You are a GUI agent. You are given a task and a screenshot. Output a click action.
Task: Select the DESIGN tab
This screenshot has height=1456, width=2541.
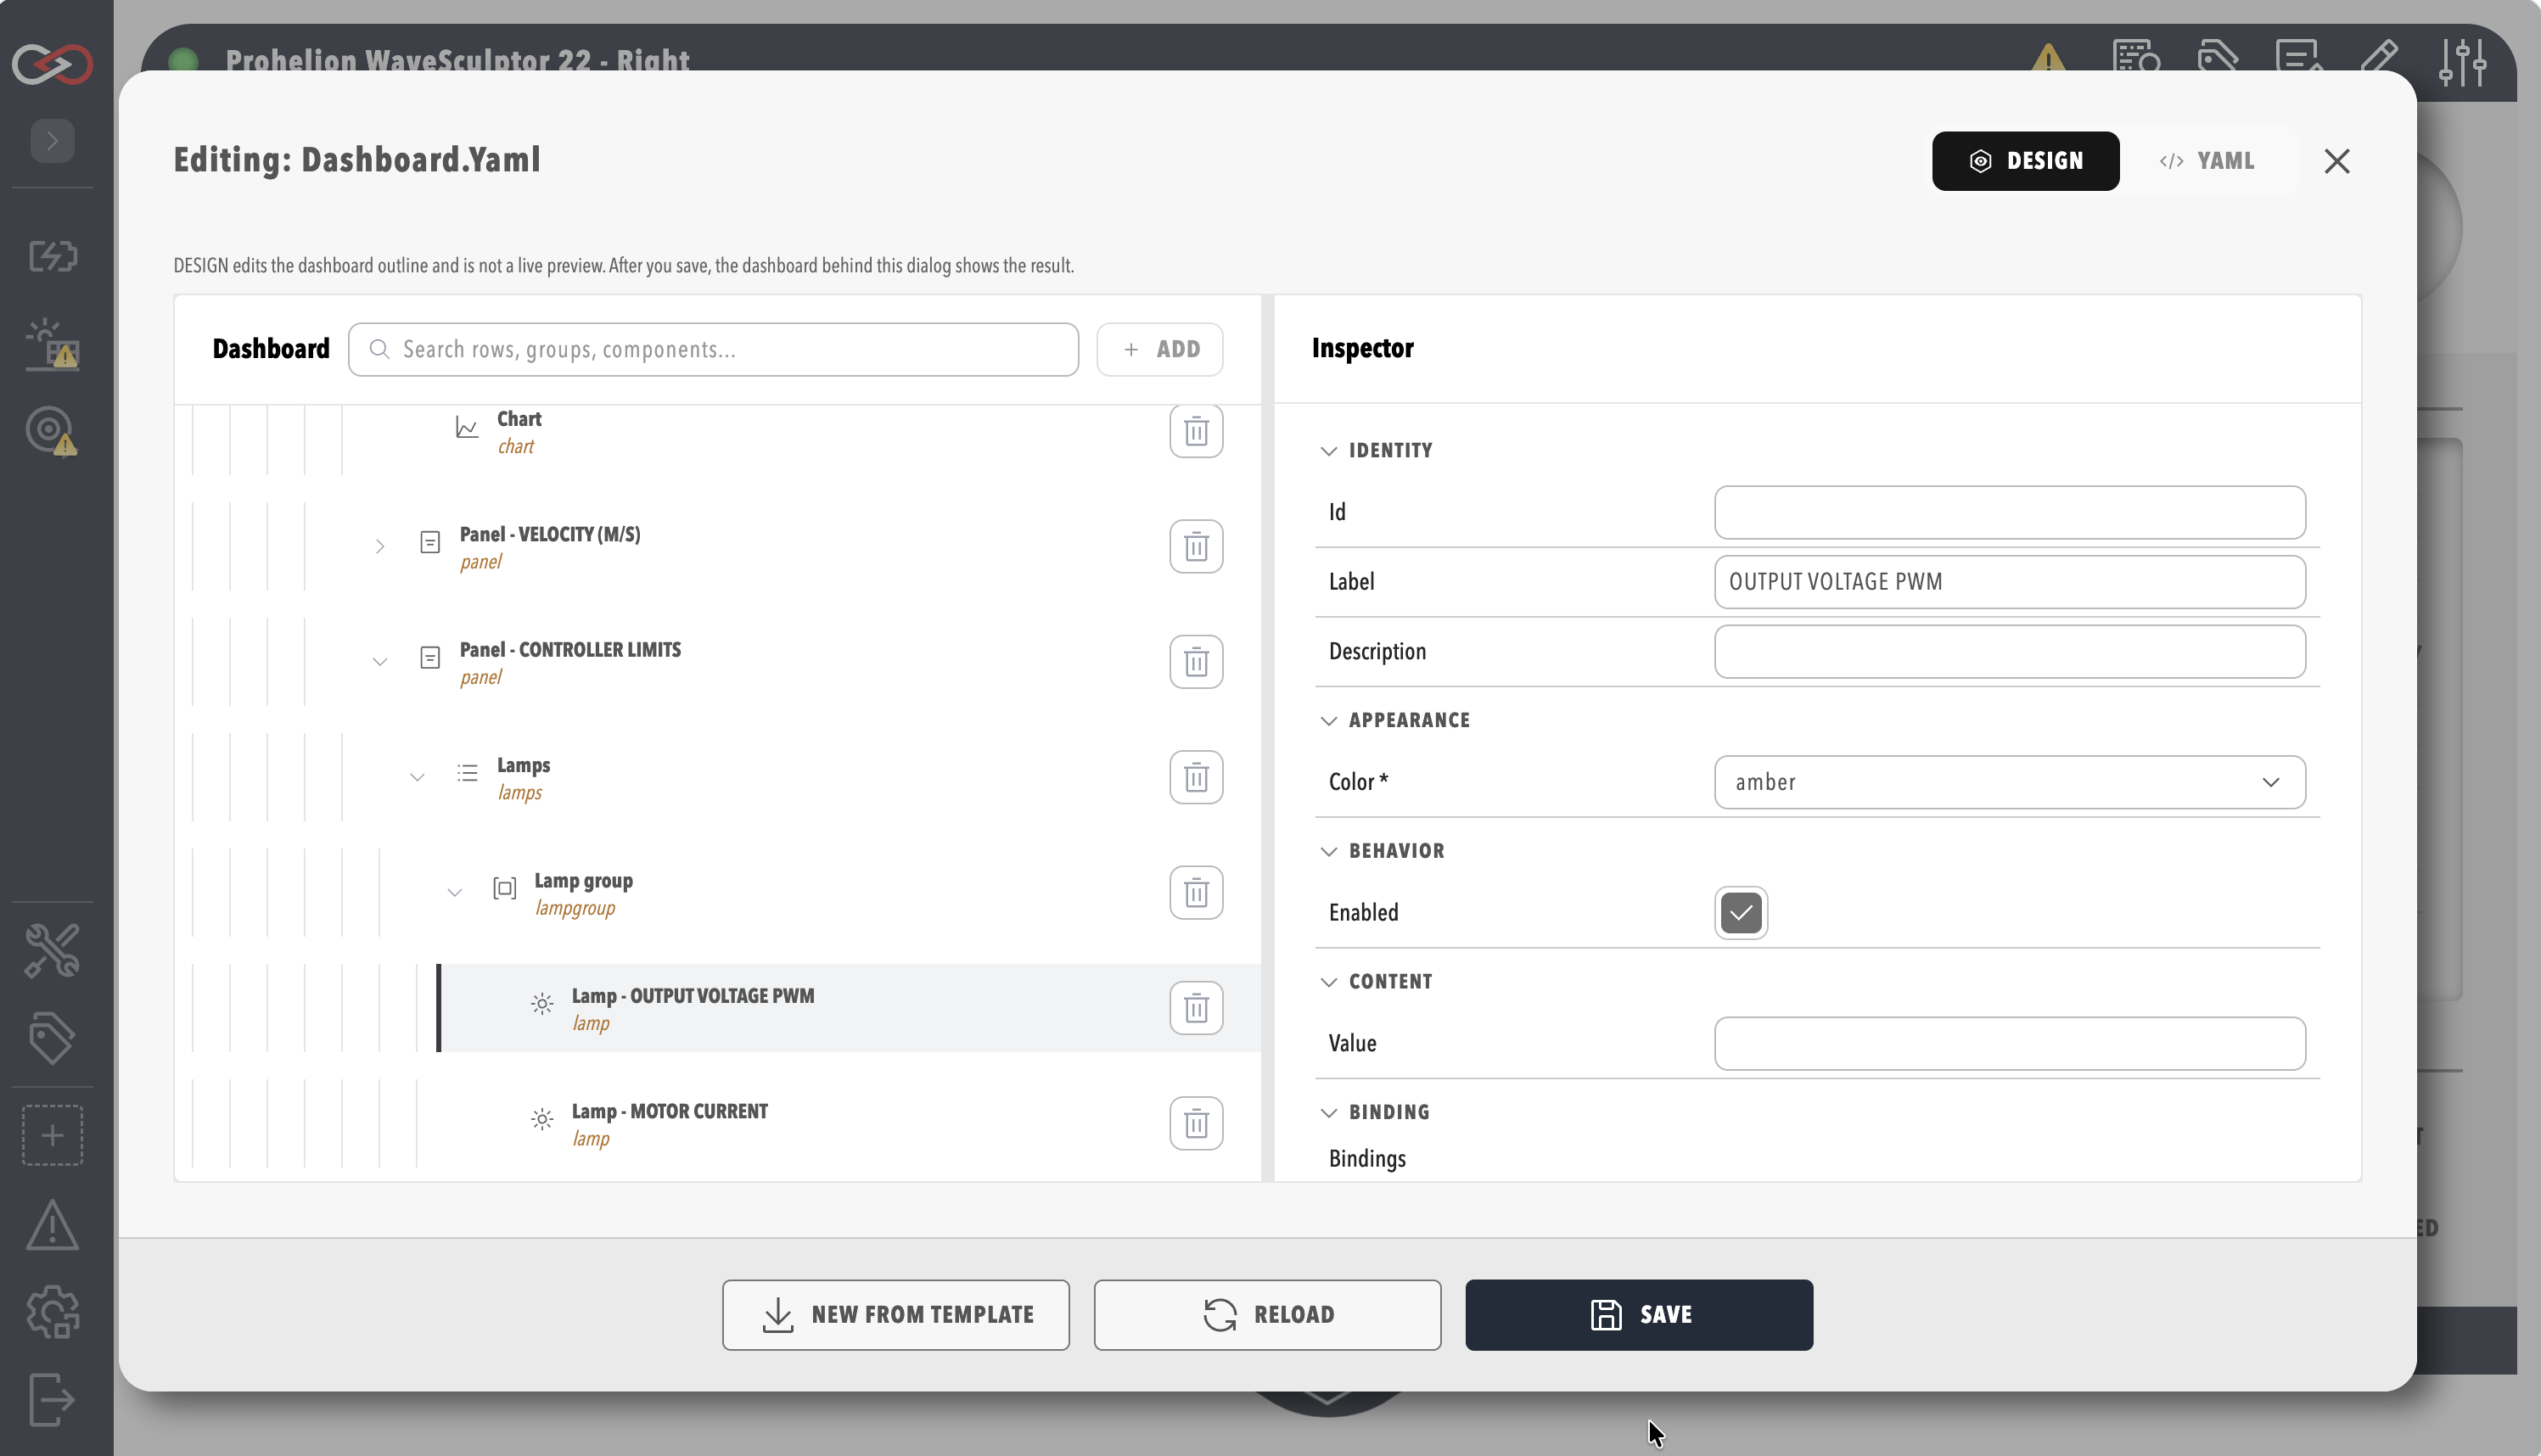[x=2025, y=161]
